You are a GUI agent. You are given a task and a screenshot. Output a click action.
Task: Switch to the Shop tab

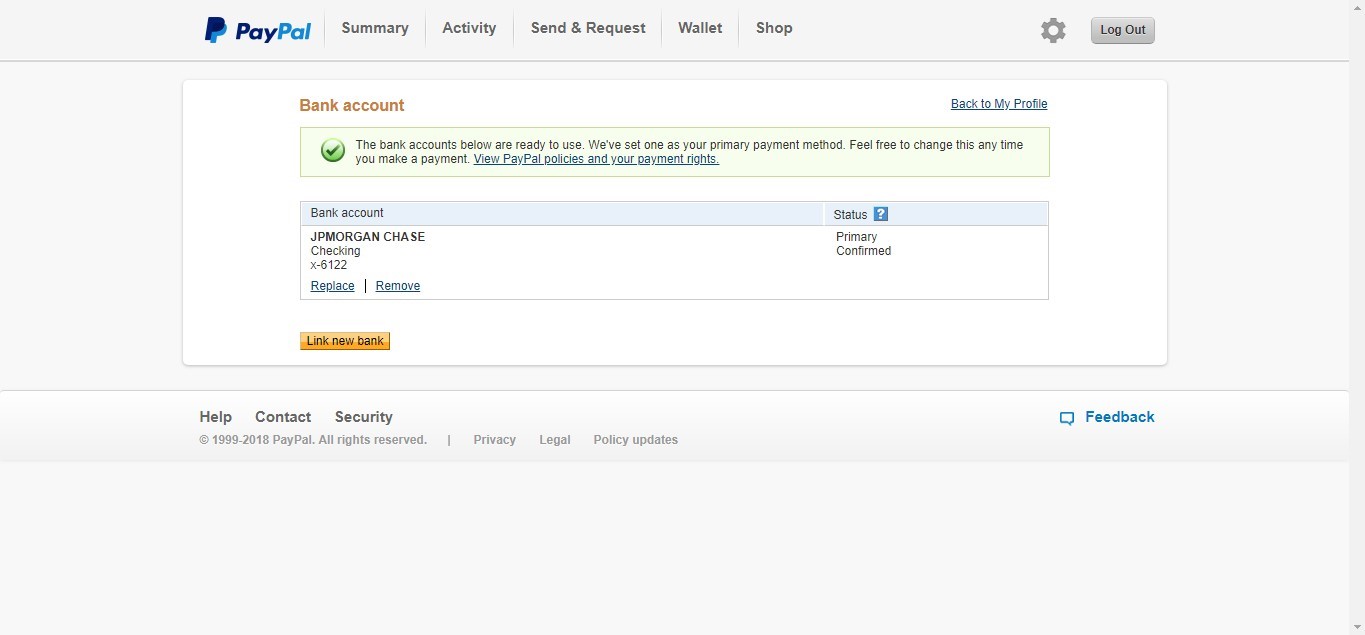click(x=774, y=28)
